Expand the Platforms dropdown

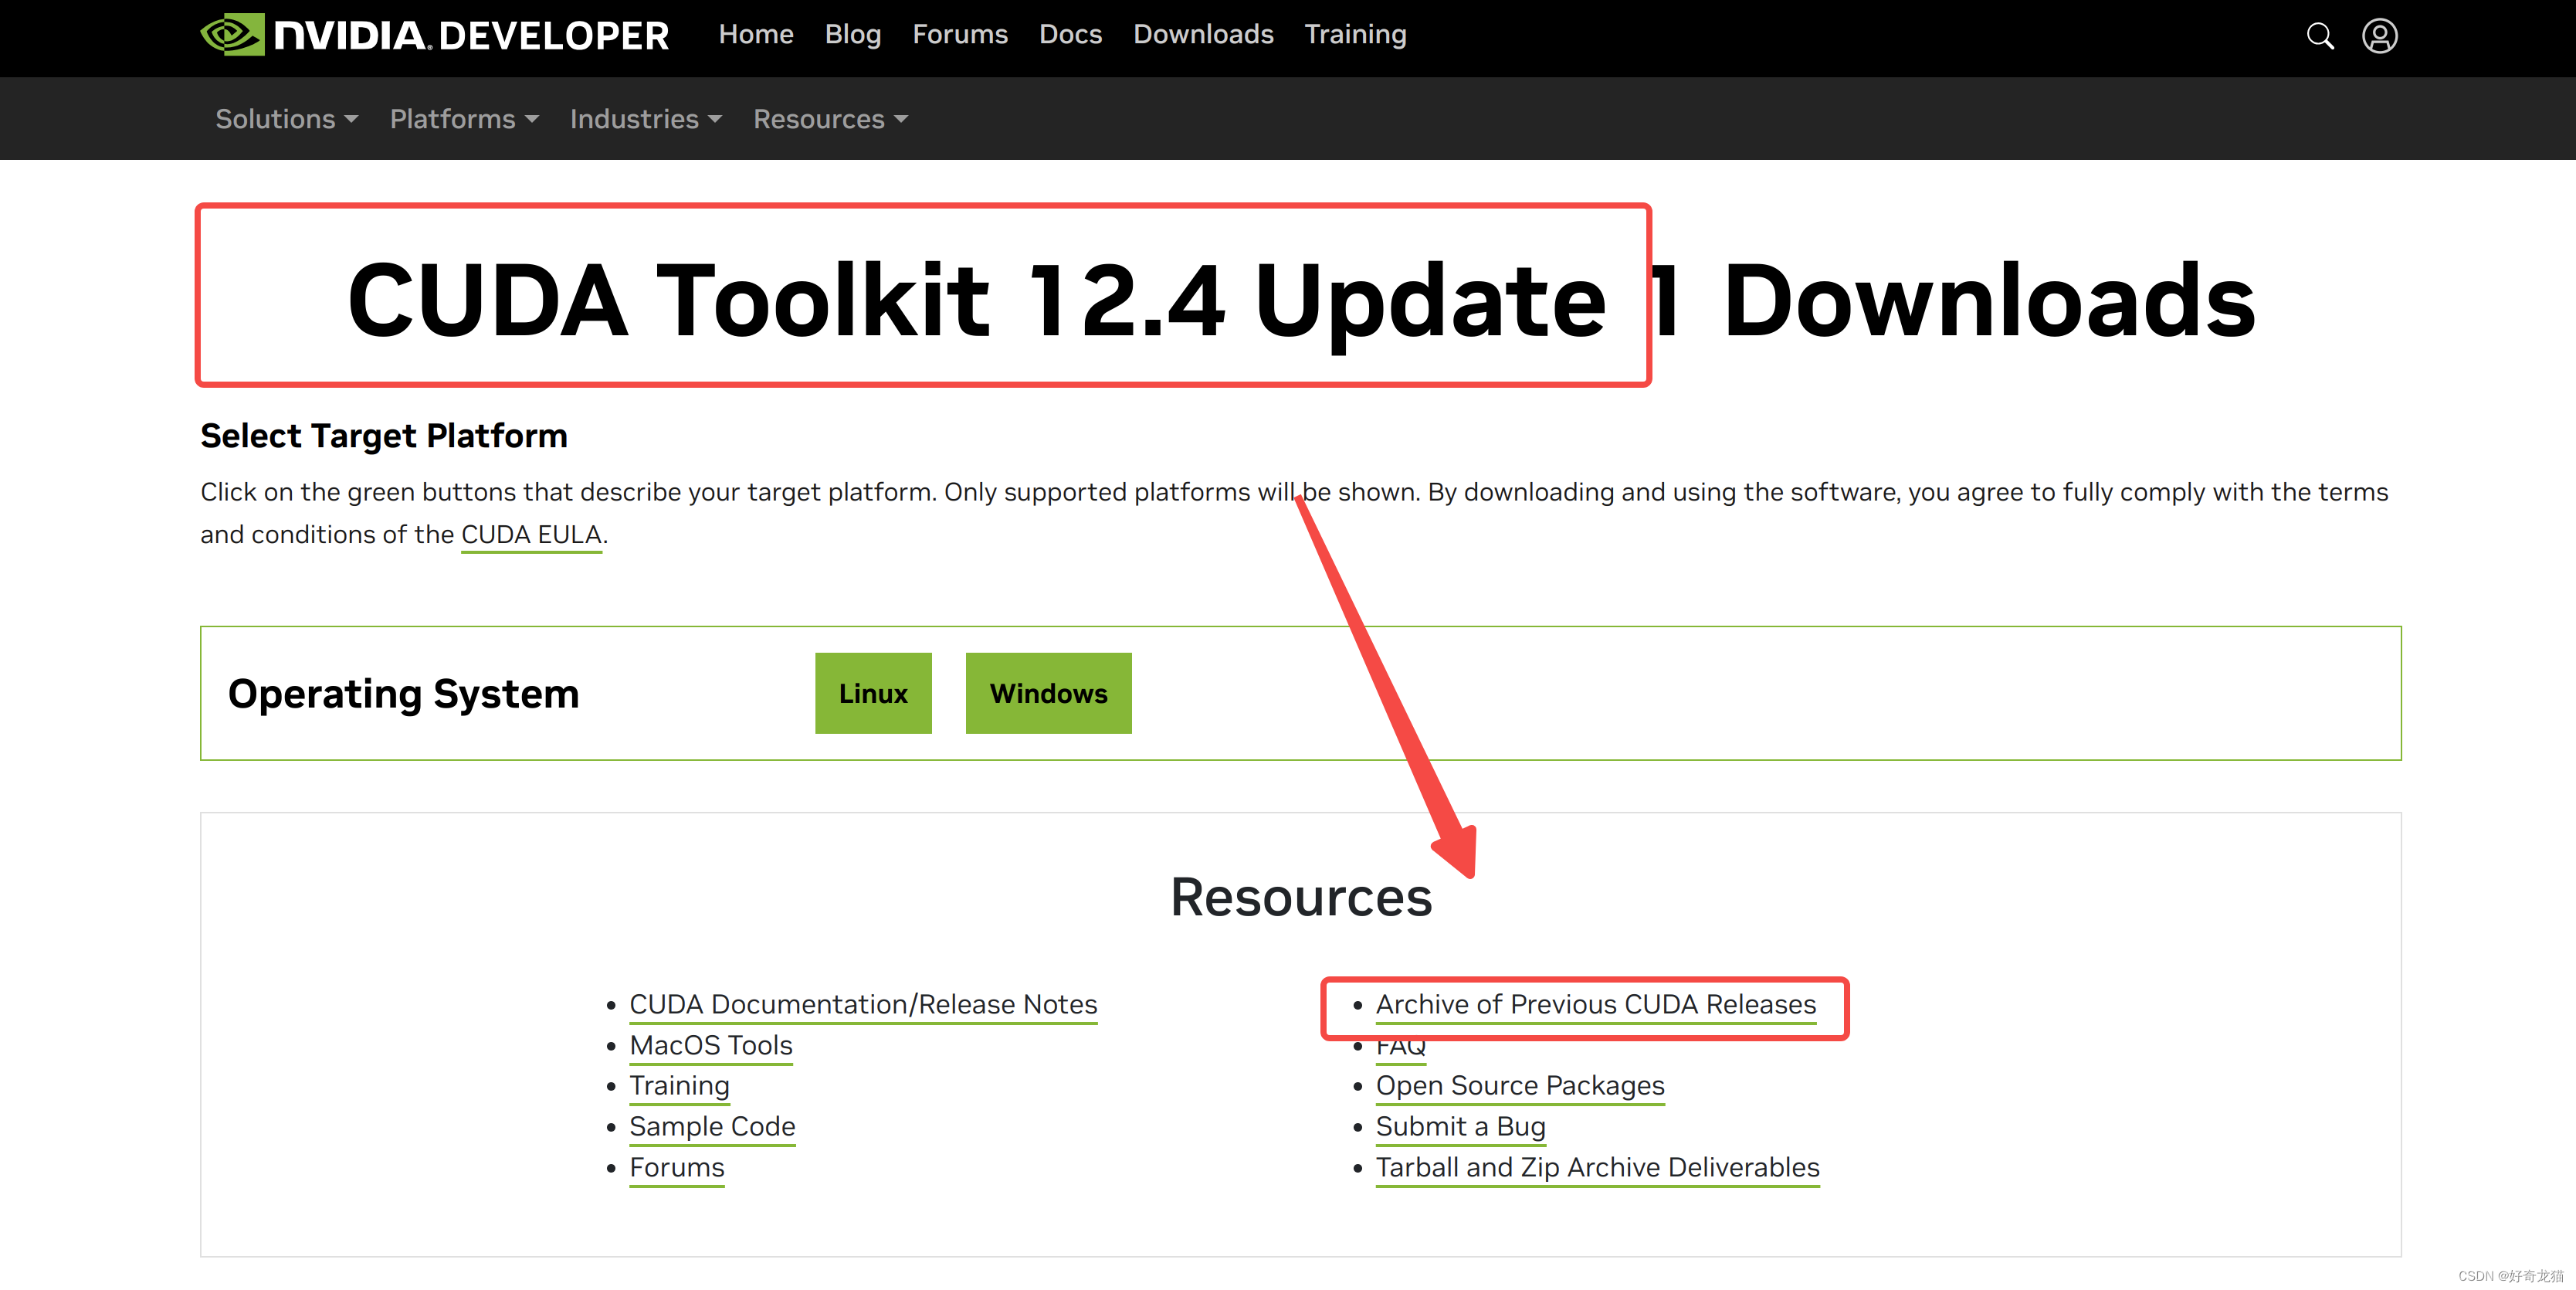point(464,119)
